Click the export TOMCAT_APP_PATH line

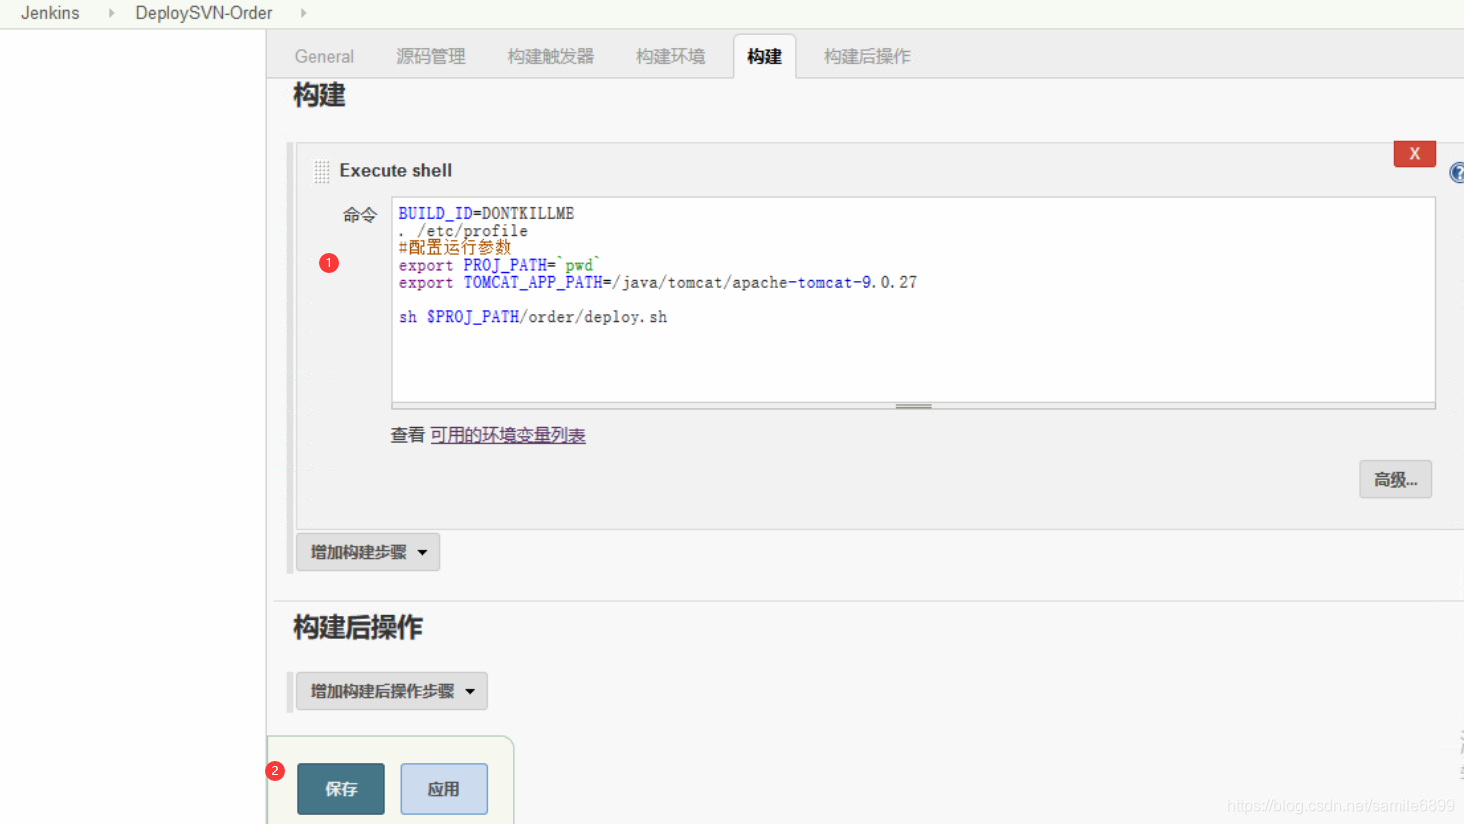[657, 283]
